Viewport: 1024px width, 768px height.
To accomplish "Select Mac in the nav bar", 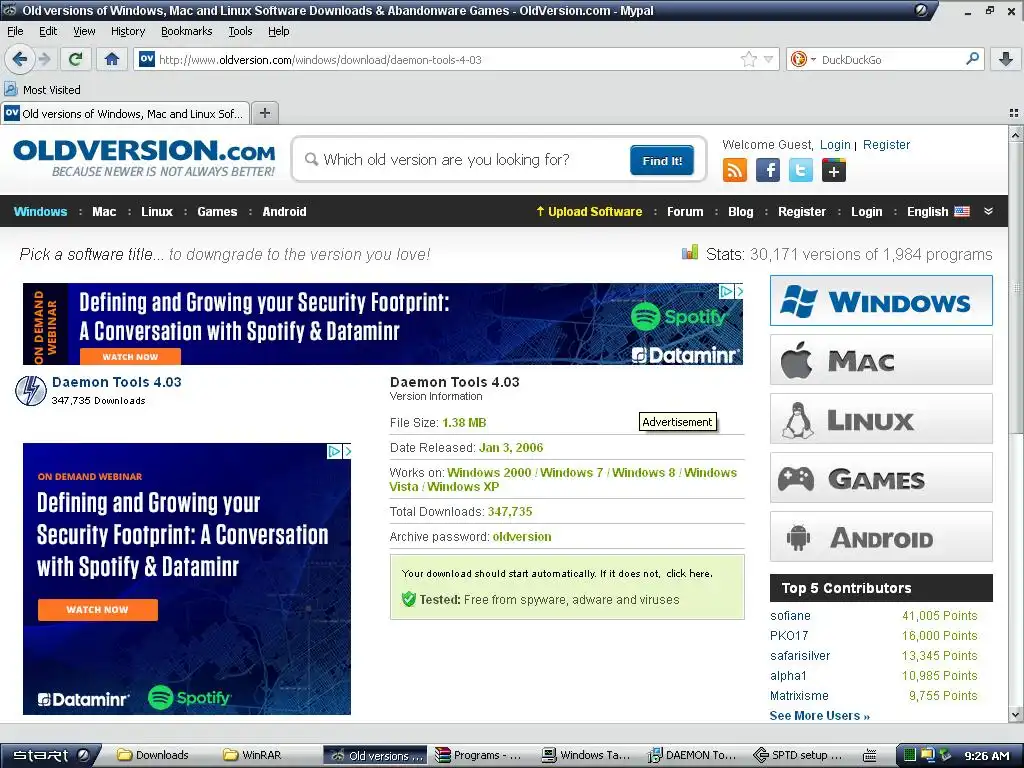I will pos(104,211).
